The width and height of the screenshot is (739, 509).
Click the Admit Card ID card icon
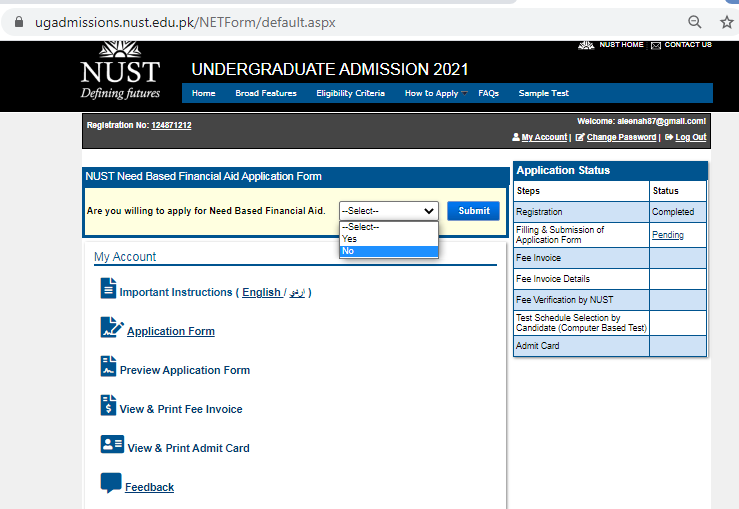click(x=112, y=444)
